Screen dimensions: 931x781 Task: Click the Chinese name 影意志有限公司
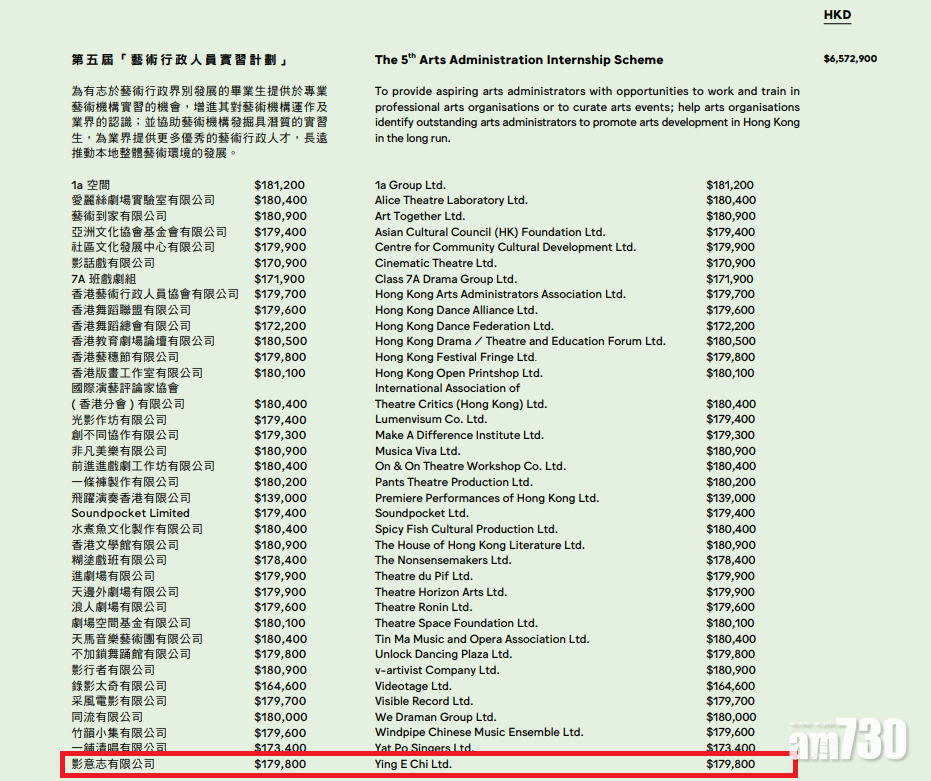113,764
